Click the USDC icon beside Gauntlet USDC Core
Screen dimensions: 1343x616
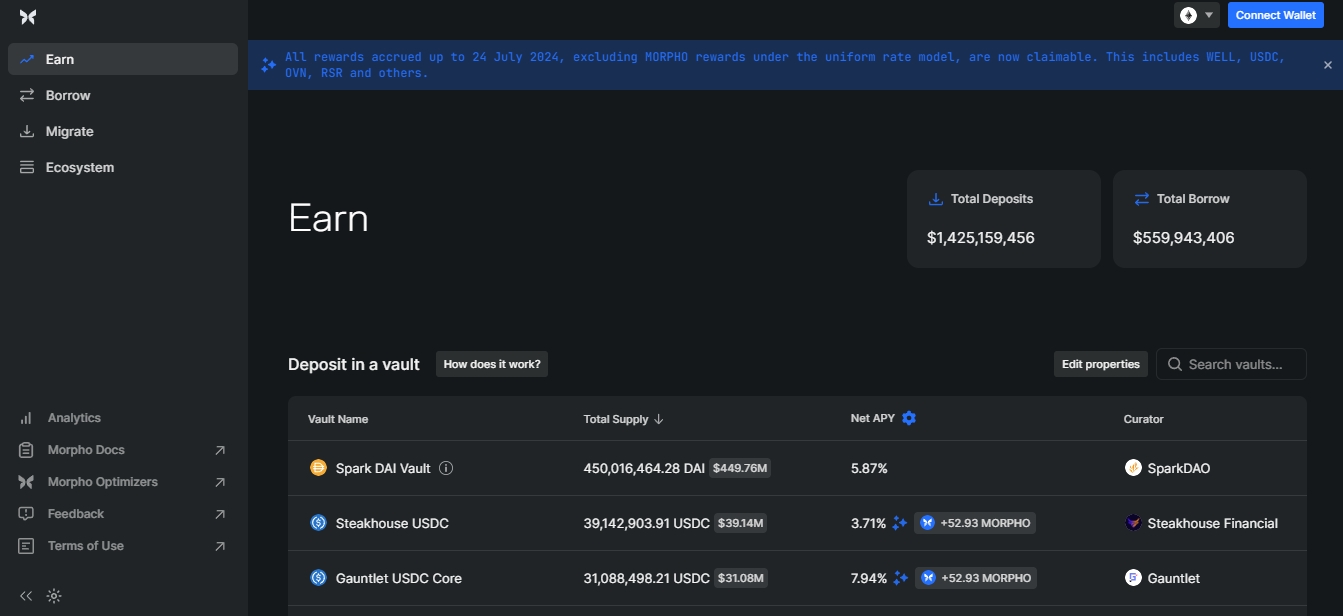[x=319, y=577]
